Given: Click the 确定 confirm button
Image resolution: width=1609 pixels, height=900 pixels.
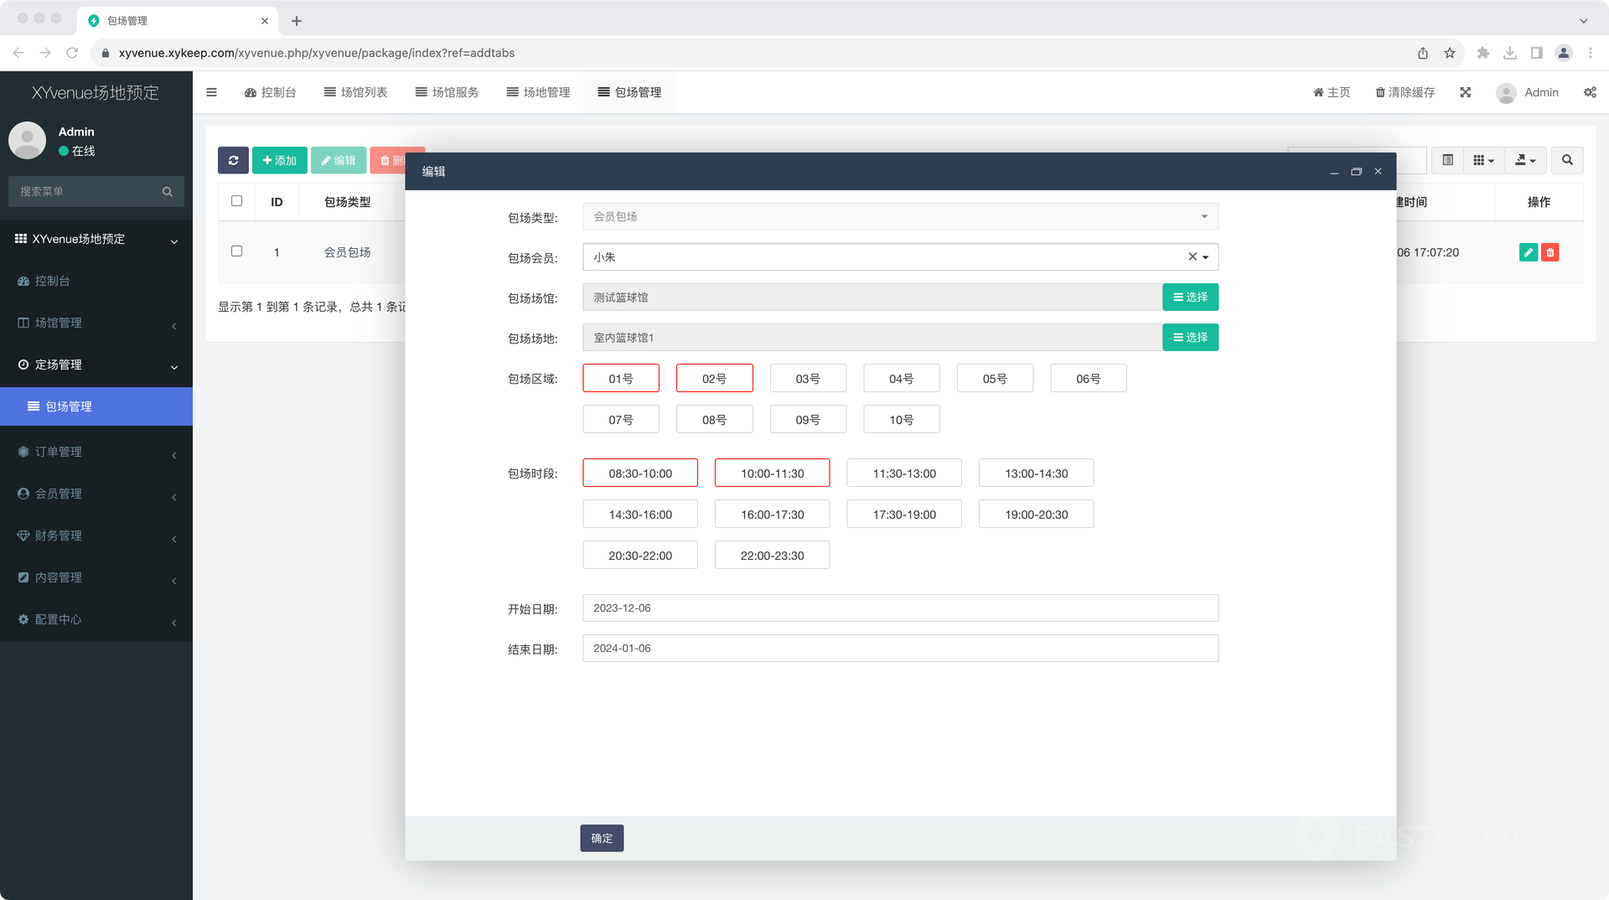Looking at the screenshot, I should pyautogui.click(x=601, y=838).
